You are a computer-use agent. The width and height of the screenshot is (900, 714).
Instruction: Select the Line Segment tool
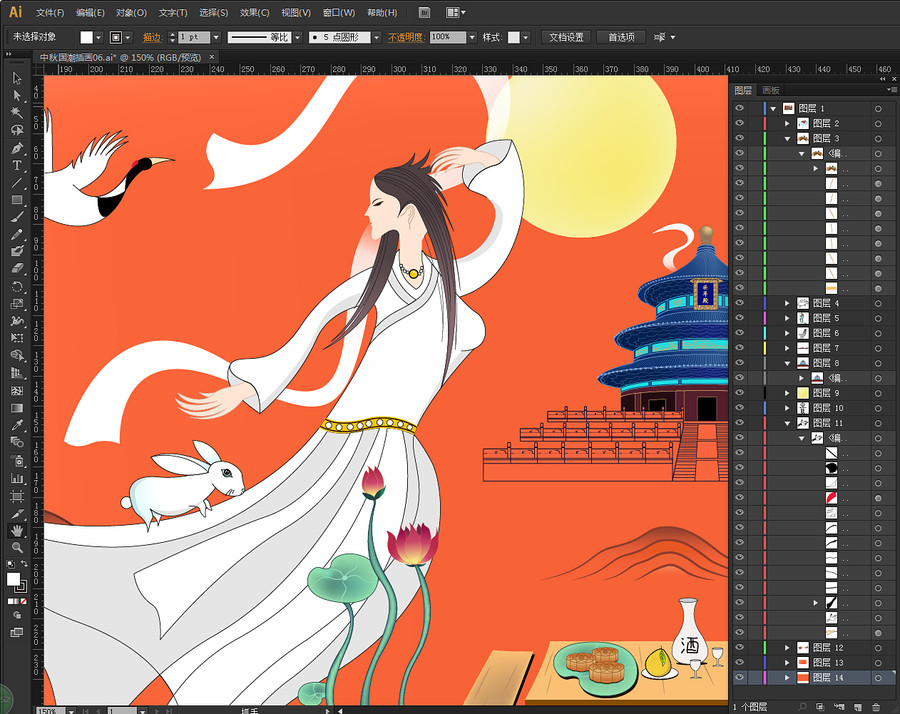click(17, 183)
